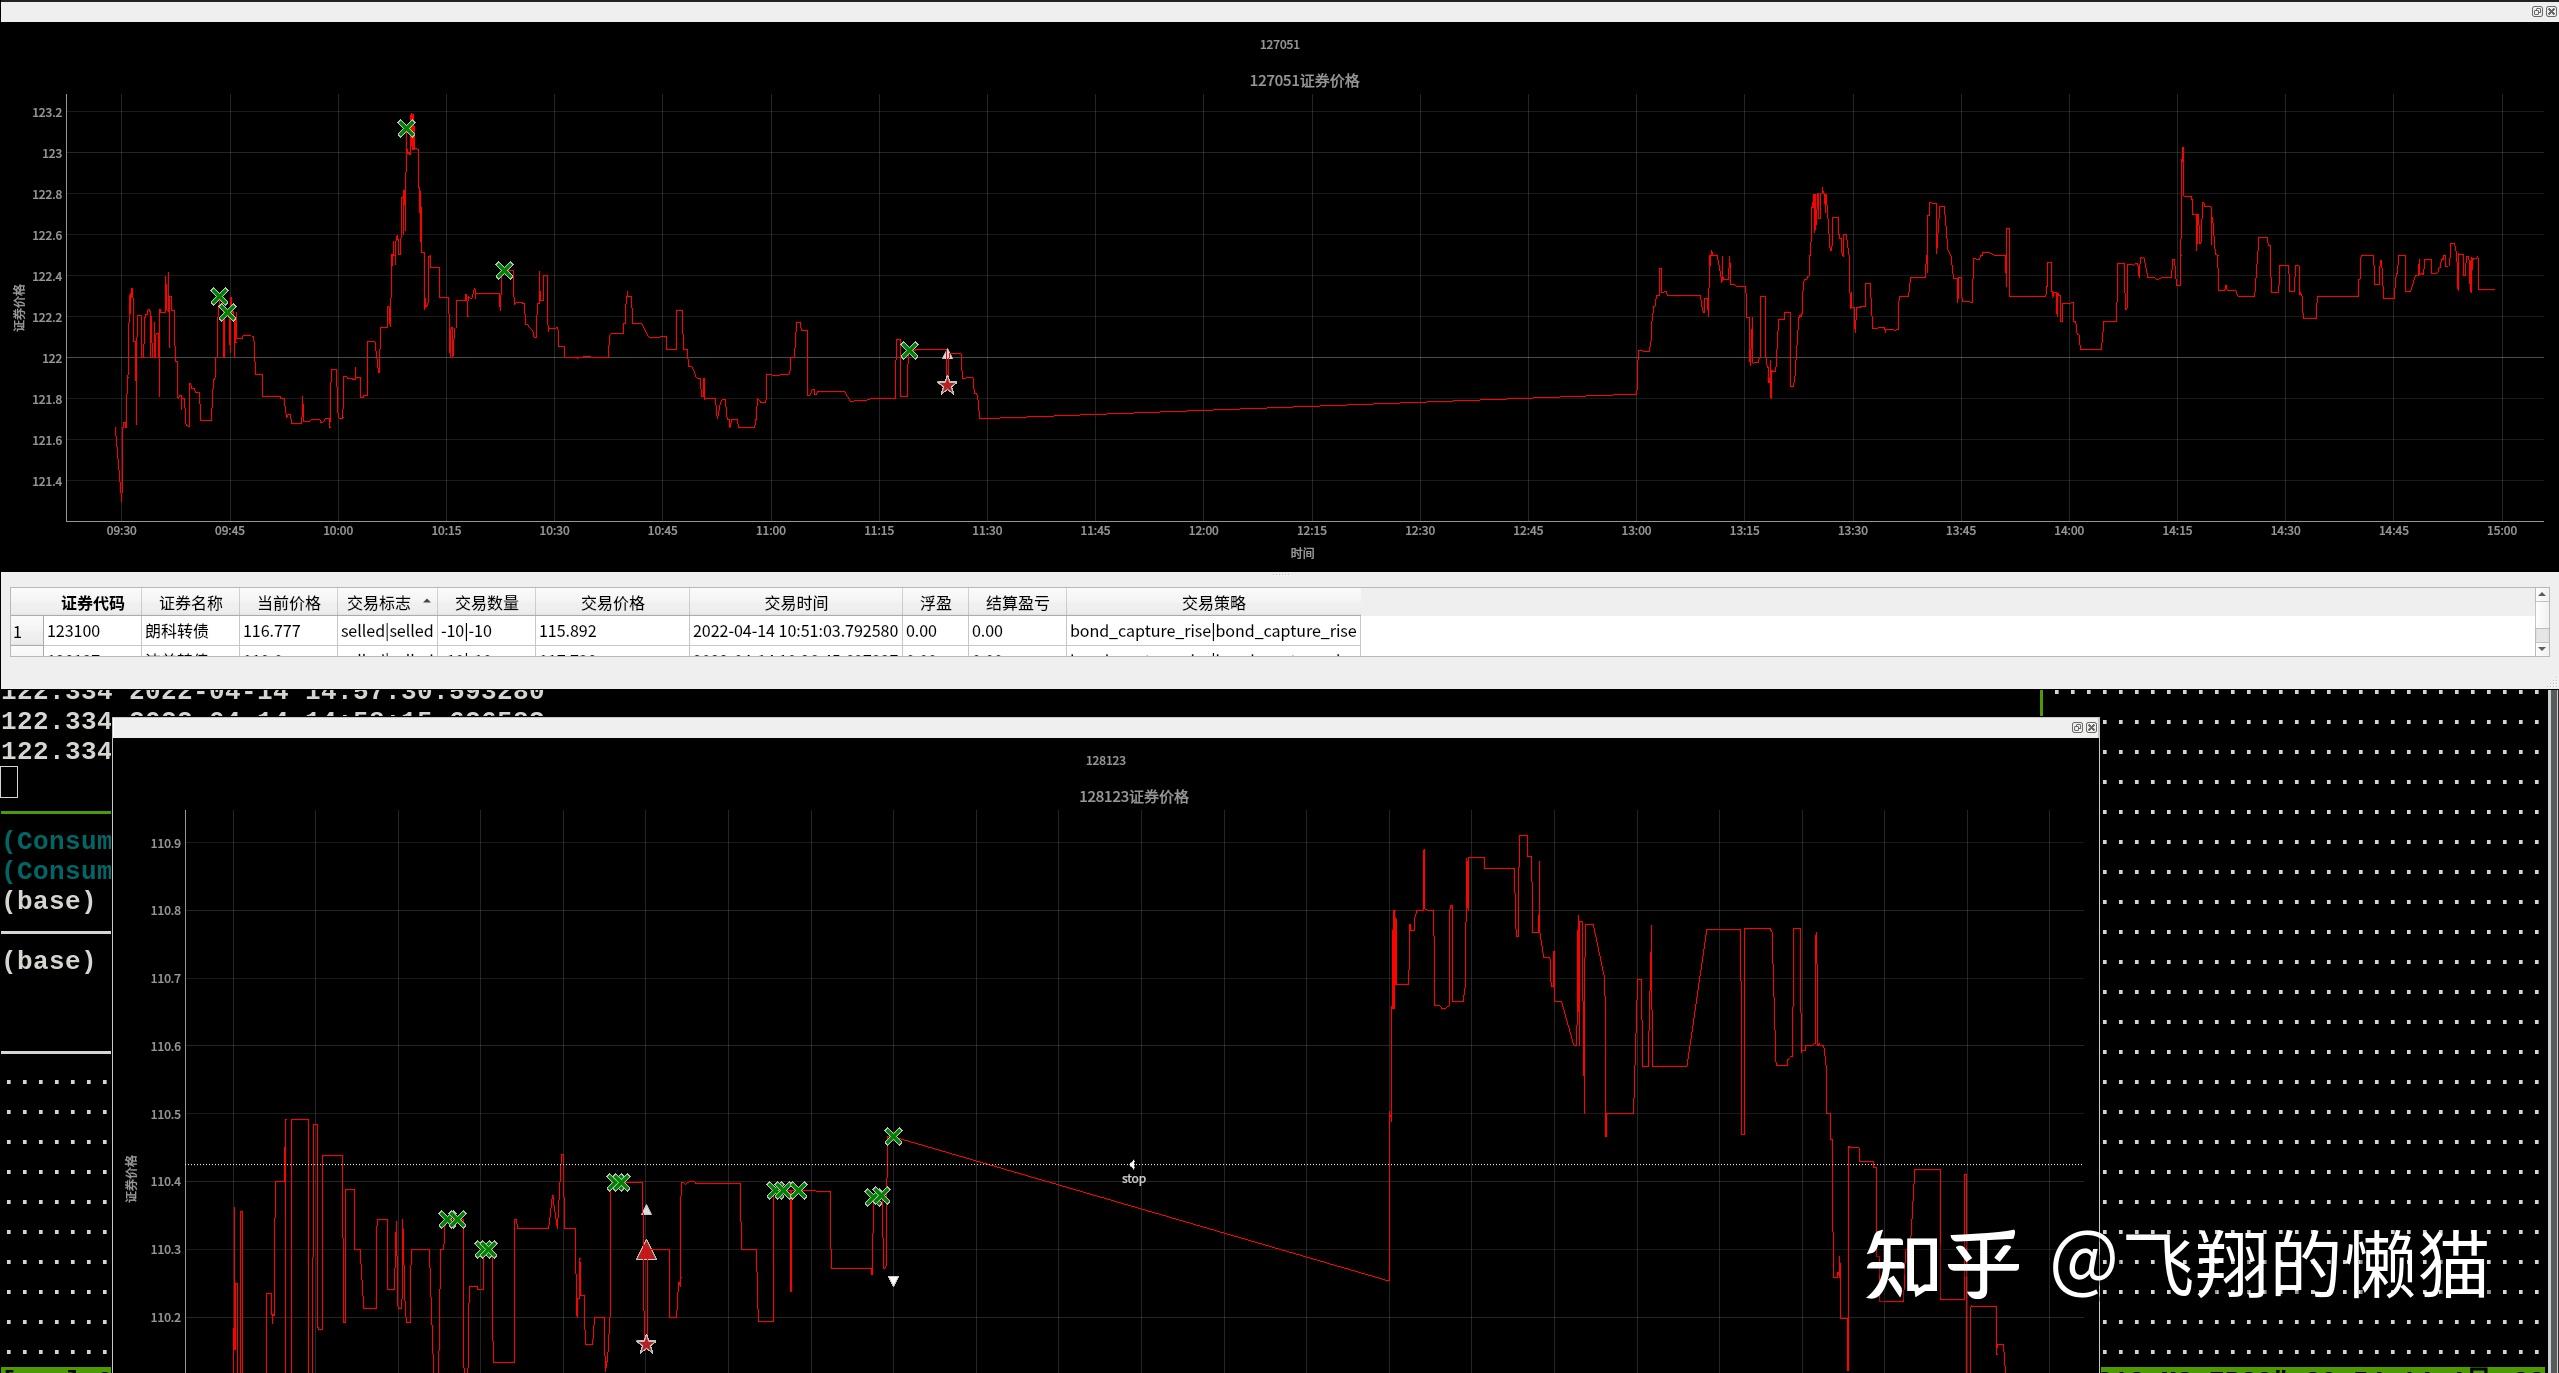Click green X marker at 127051 price peak

(x=406, y=129)
